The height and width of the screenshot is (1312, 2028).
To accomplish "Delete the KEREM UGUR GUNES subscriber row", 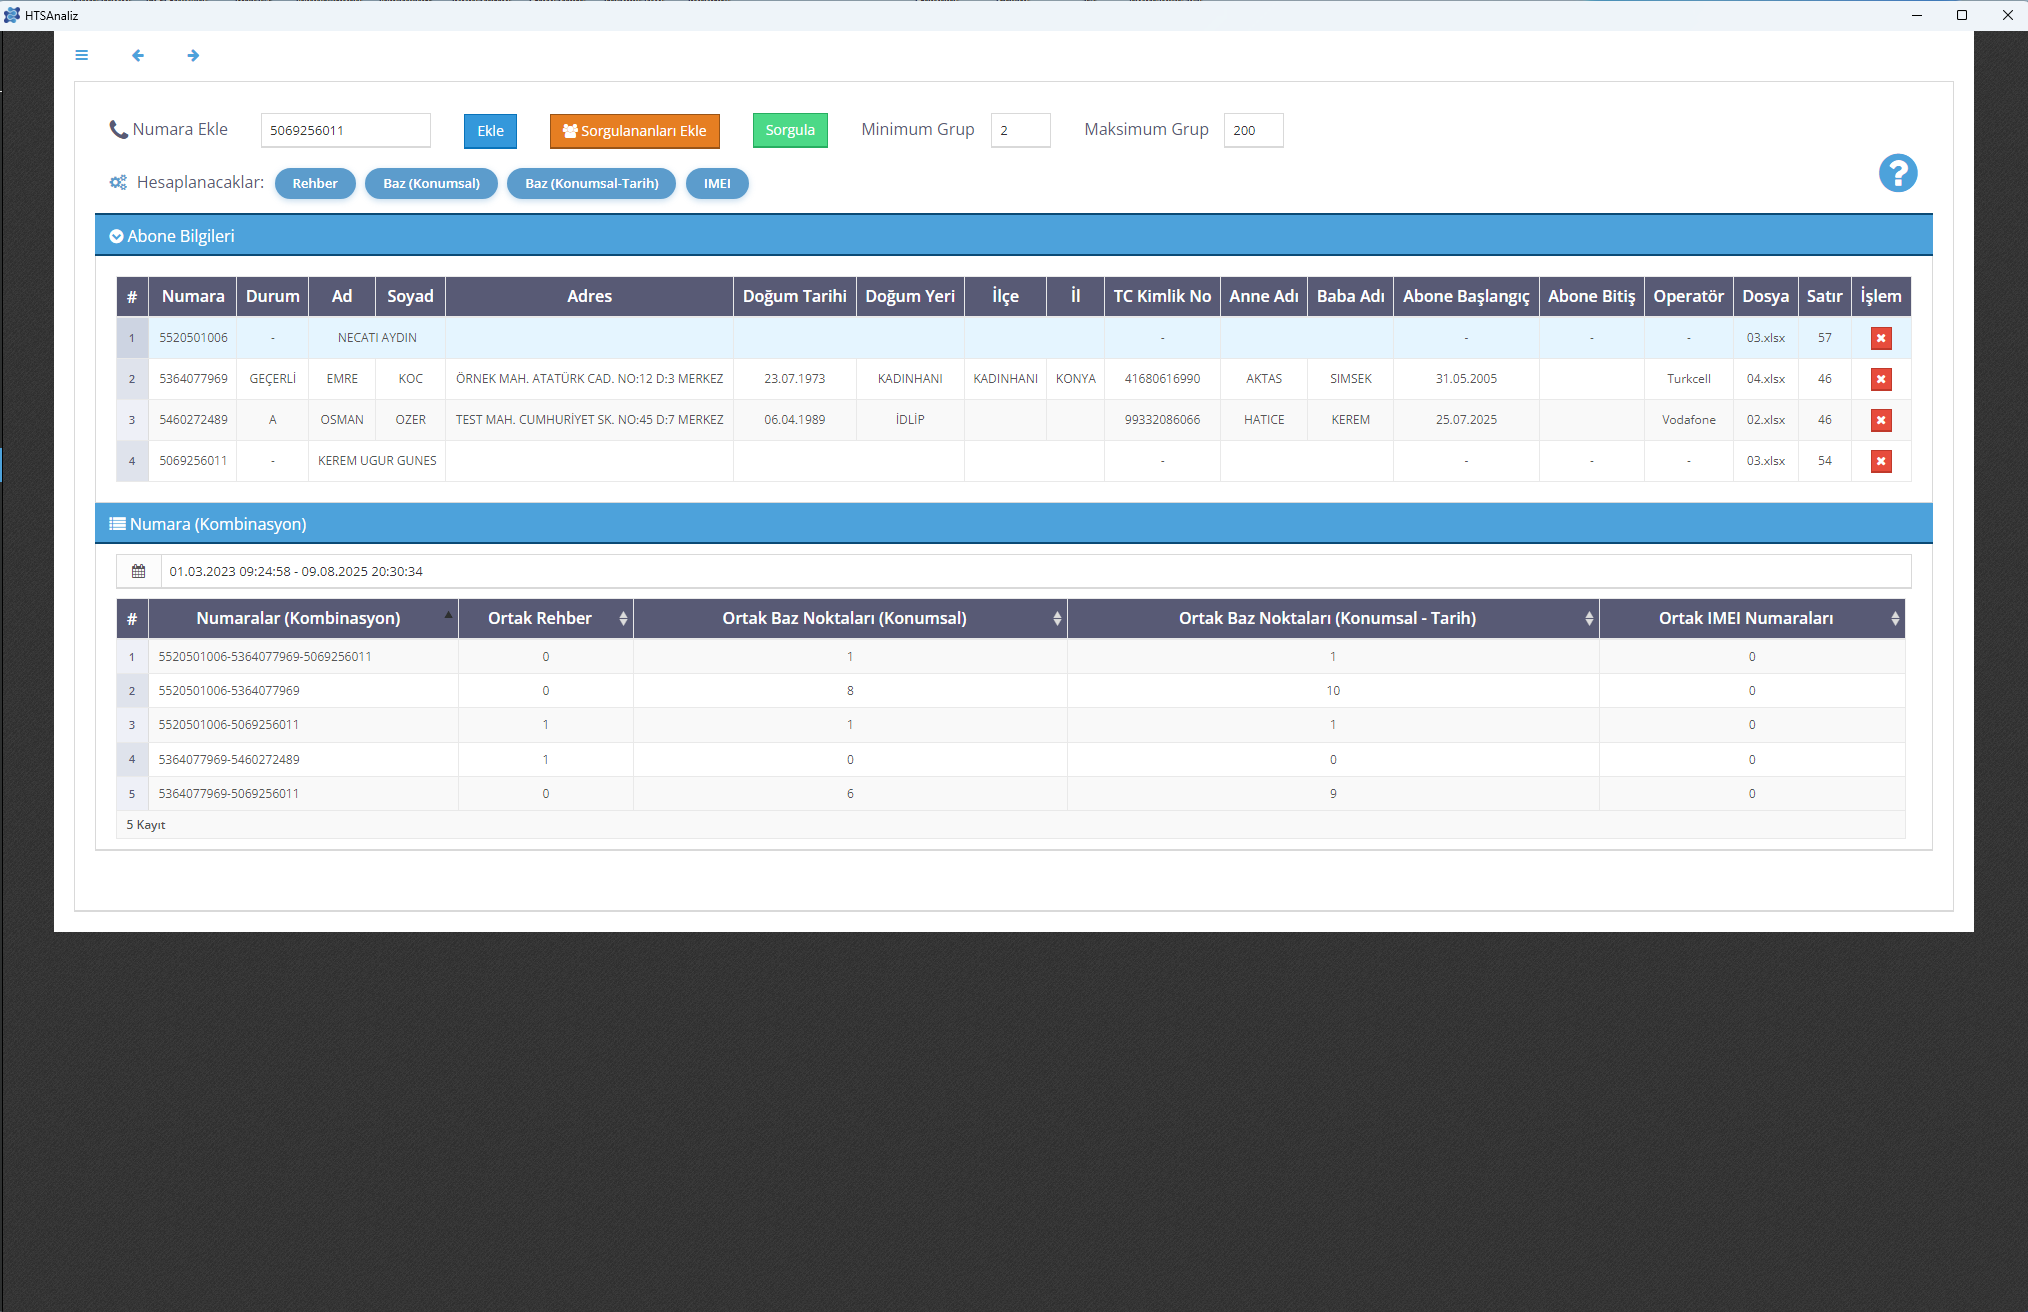I will pos(1880,461).
